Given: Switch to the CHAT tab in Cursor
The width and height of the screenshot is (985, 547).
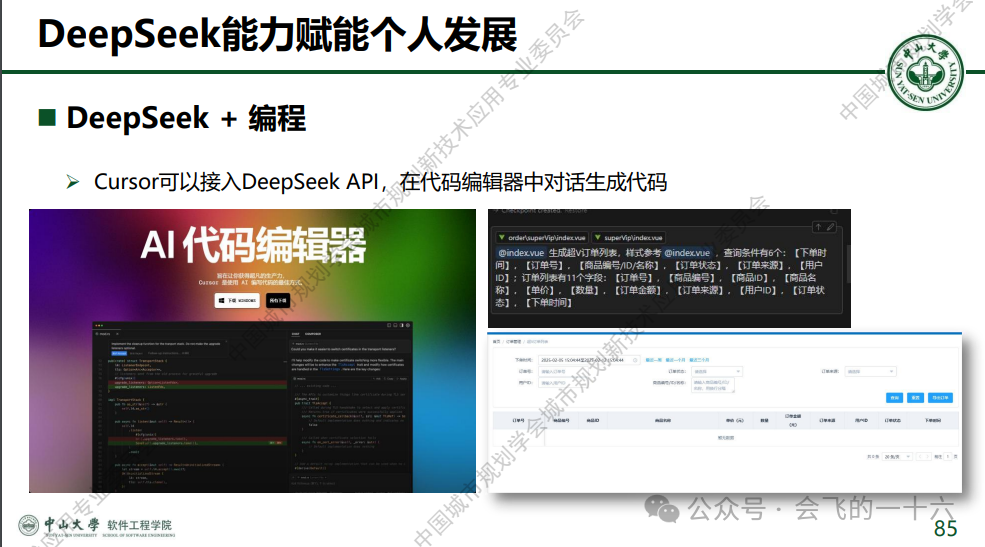Looking at the screenshot, I should pyautogui.click(x=295, y=334).
